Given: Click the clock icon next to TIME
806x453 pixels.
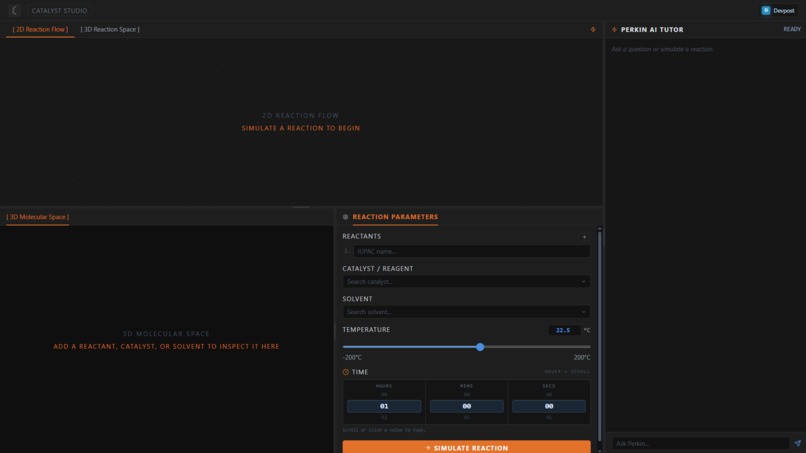Looking at the screenshot, I should pyautogui.click(x=345, y=372).
